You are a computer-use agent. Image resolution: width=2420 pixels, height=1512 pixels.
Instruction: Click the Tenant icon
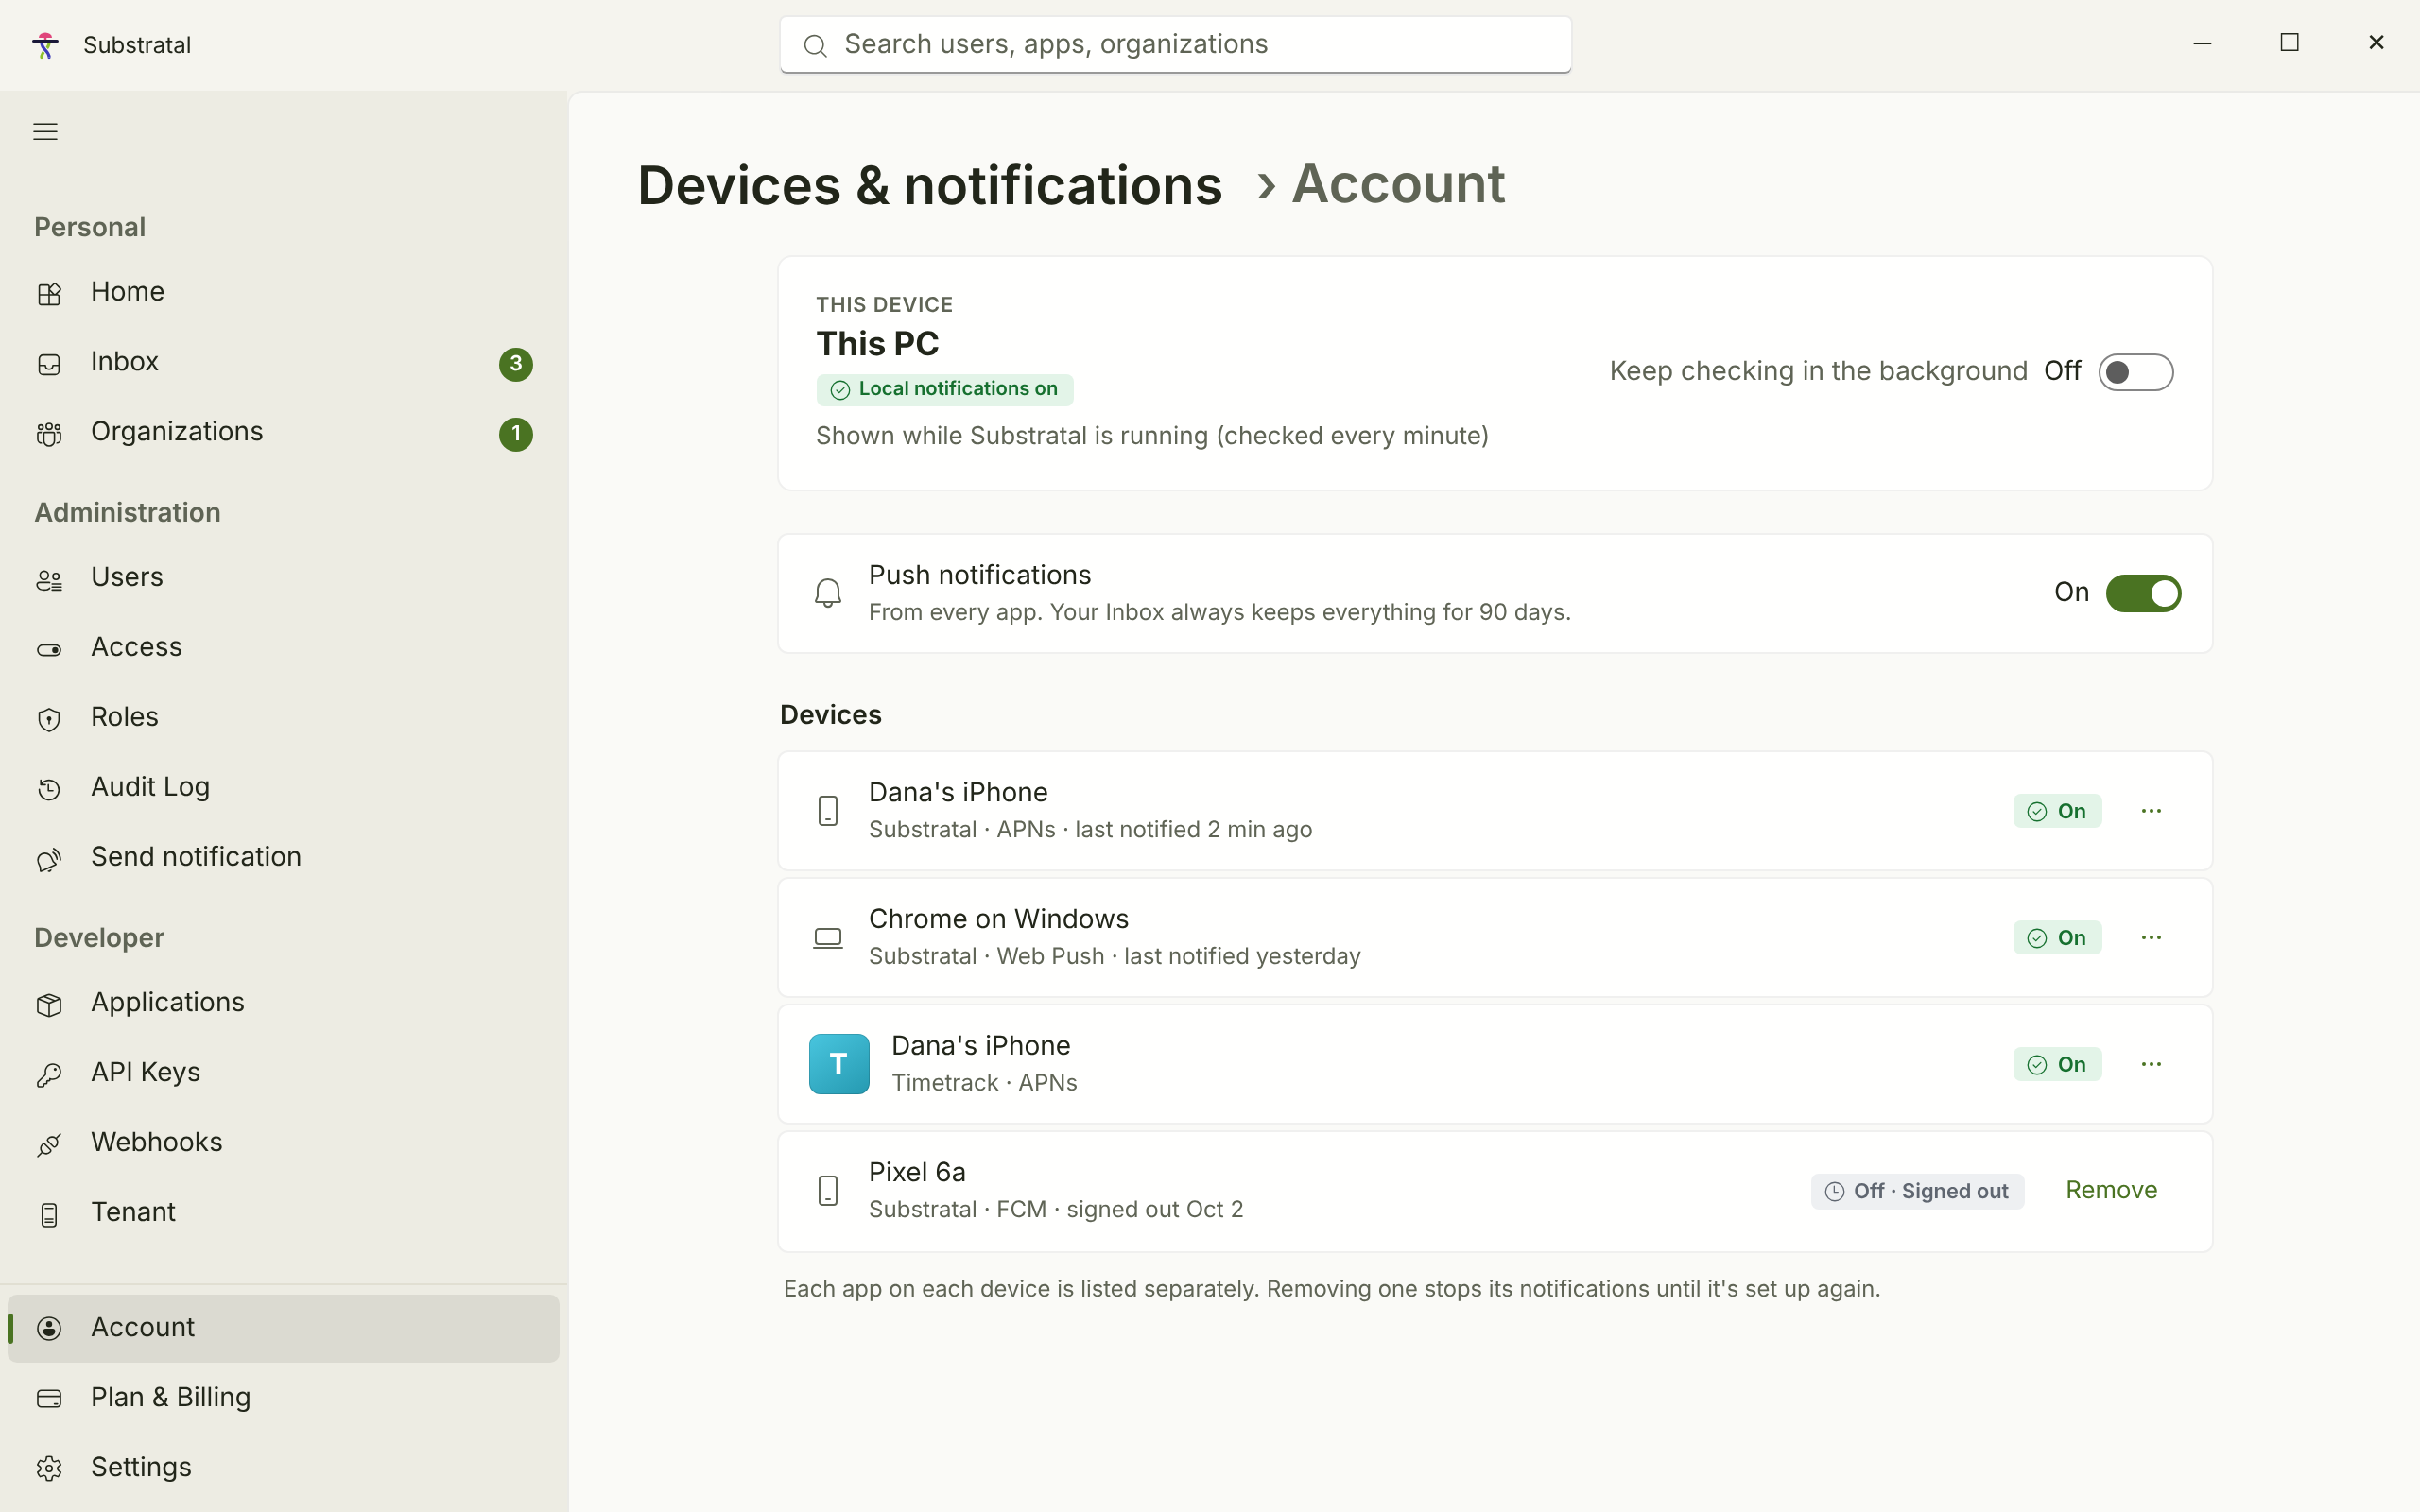[x=49, y=1214]
